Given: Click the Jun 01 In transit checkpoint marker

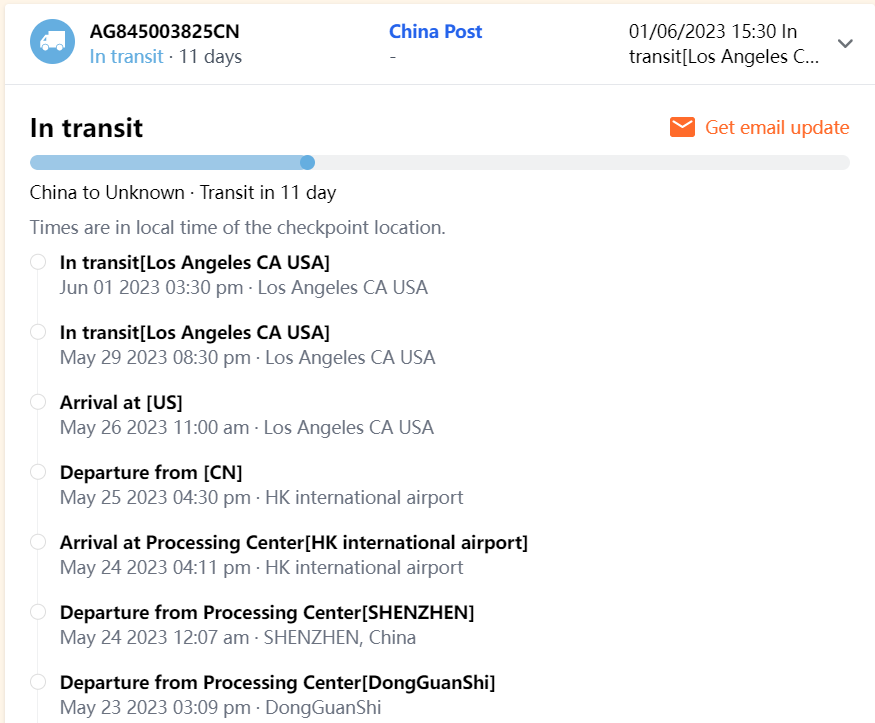Looking at the screenshot, I should 38,262.
